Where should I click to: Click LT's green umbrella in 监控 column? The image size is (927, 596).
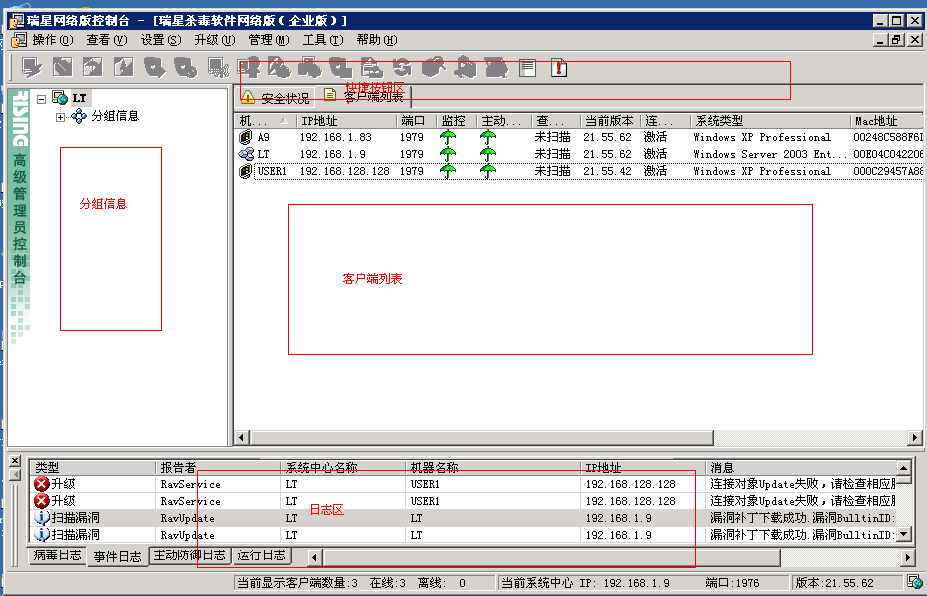click(448, 154)
